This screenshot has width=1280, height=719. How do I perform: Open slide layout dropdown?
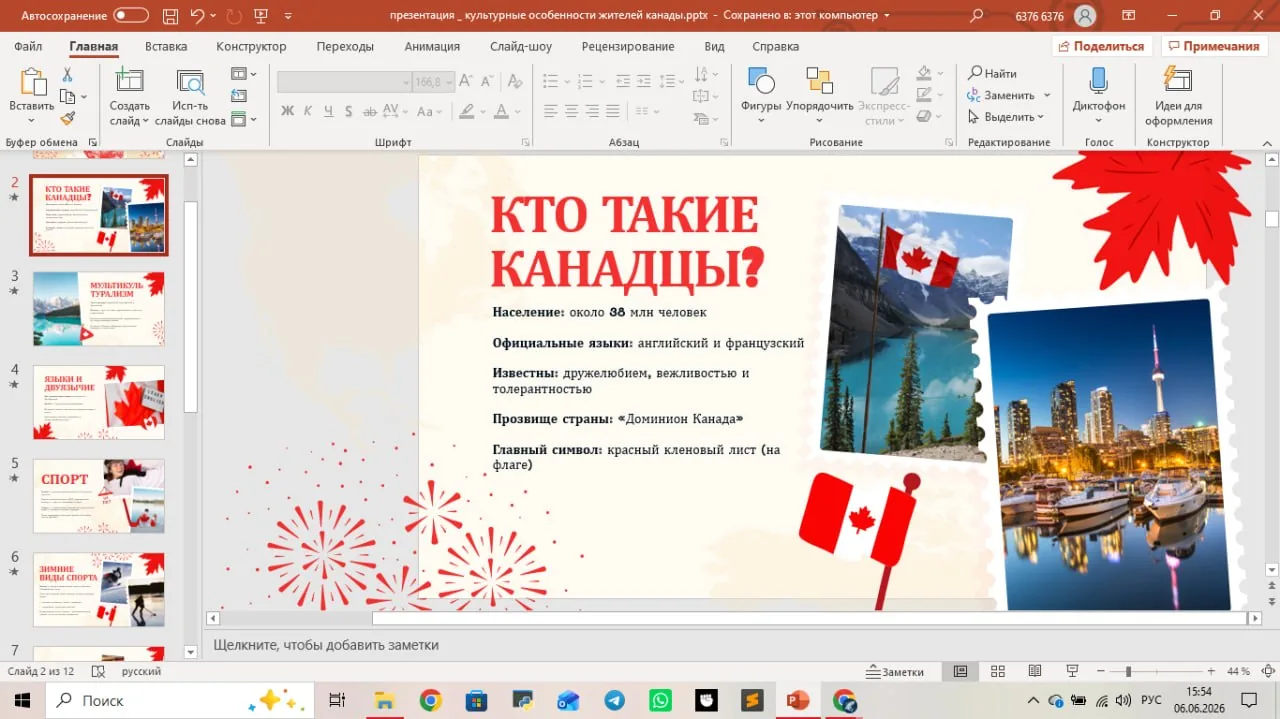click(x=244, y=74)
